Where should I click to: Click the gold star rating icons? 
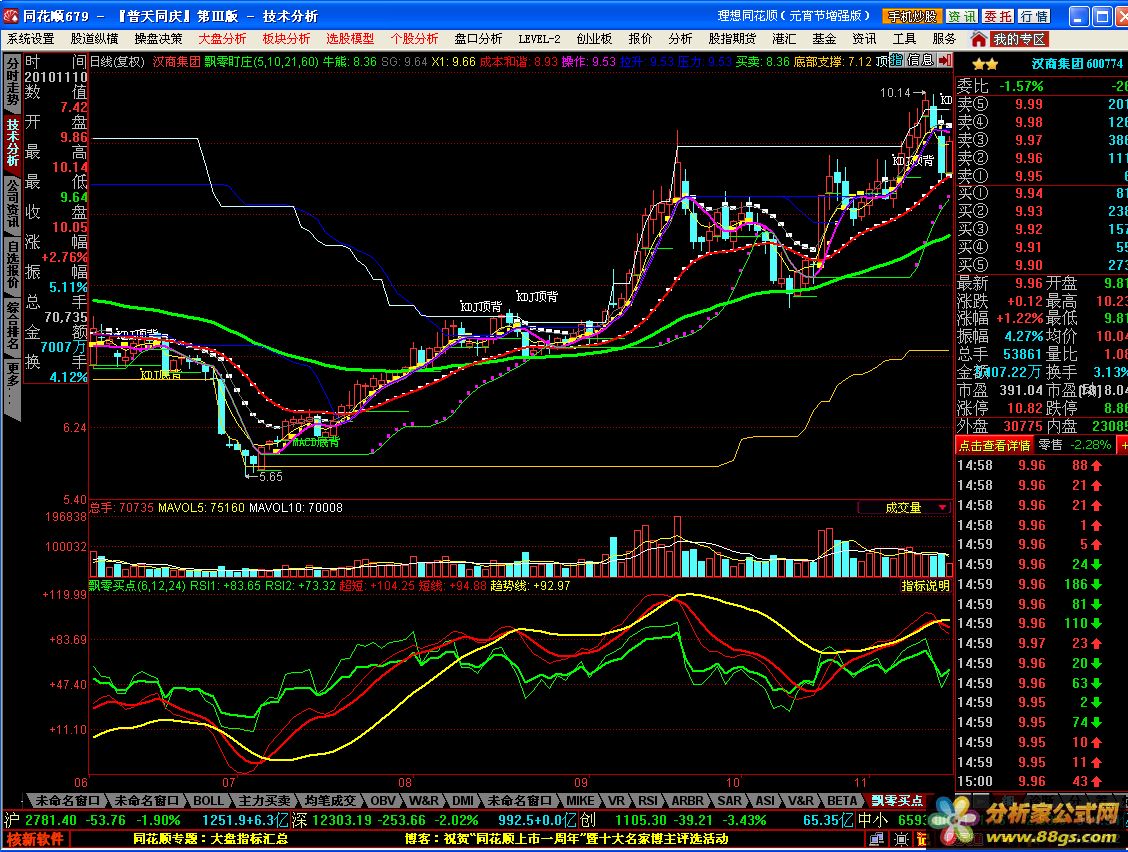[985, 64]
